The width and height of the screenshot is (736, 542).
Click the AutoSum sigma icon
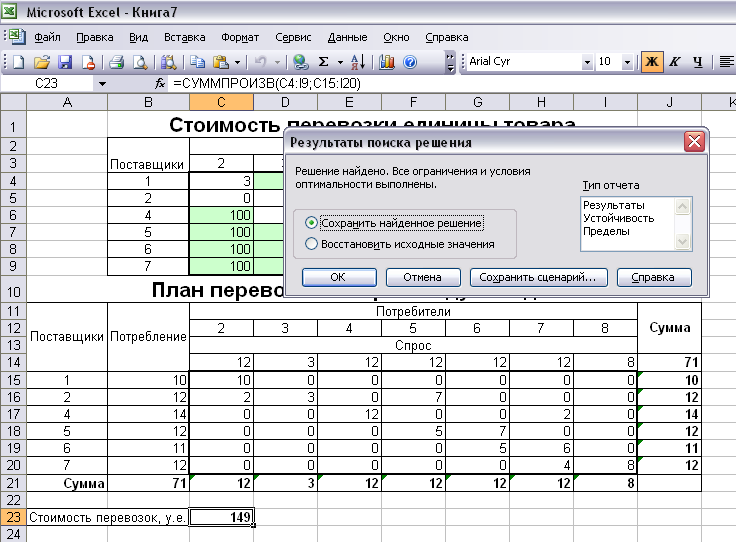click(323, 62)
